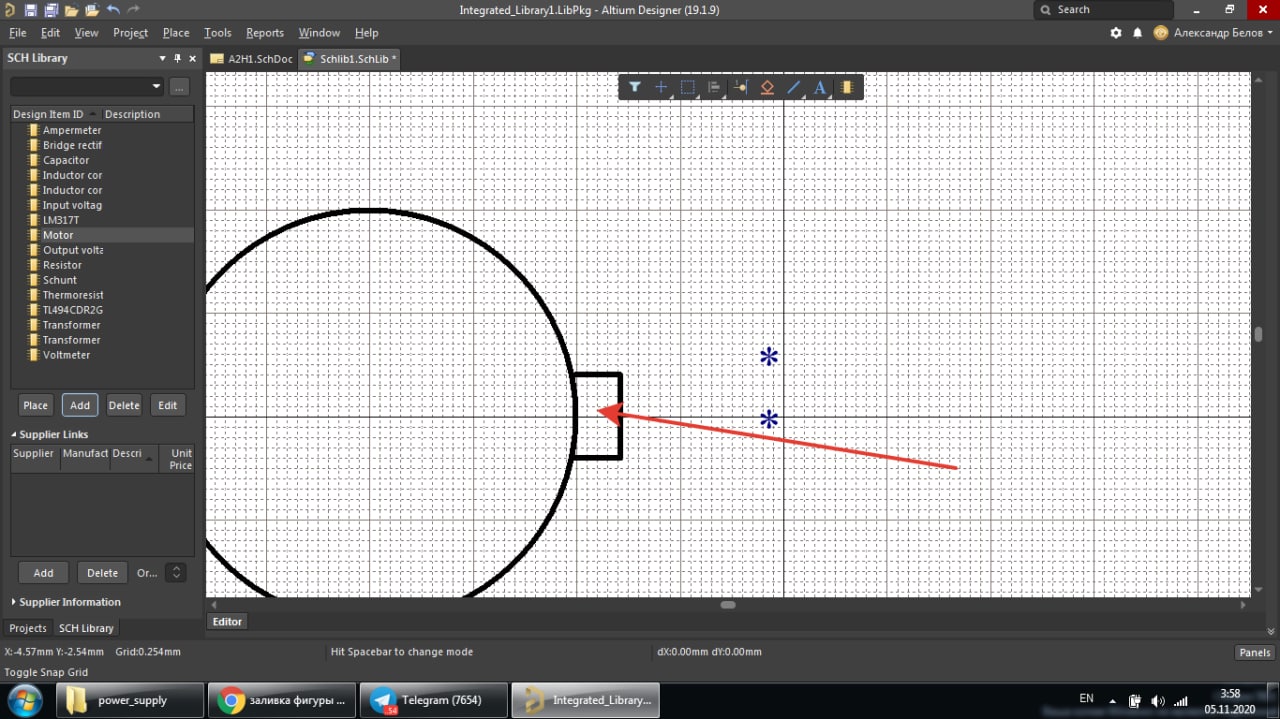Click in the Altium Search field
The width and height of the screenshot is (1280, 719).
pyautogui.click(x=1103, y=10)
